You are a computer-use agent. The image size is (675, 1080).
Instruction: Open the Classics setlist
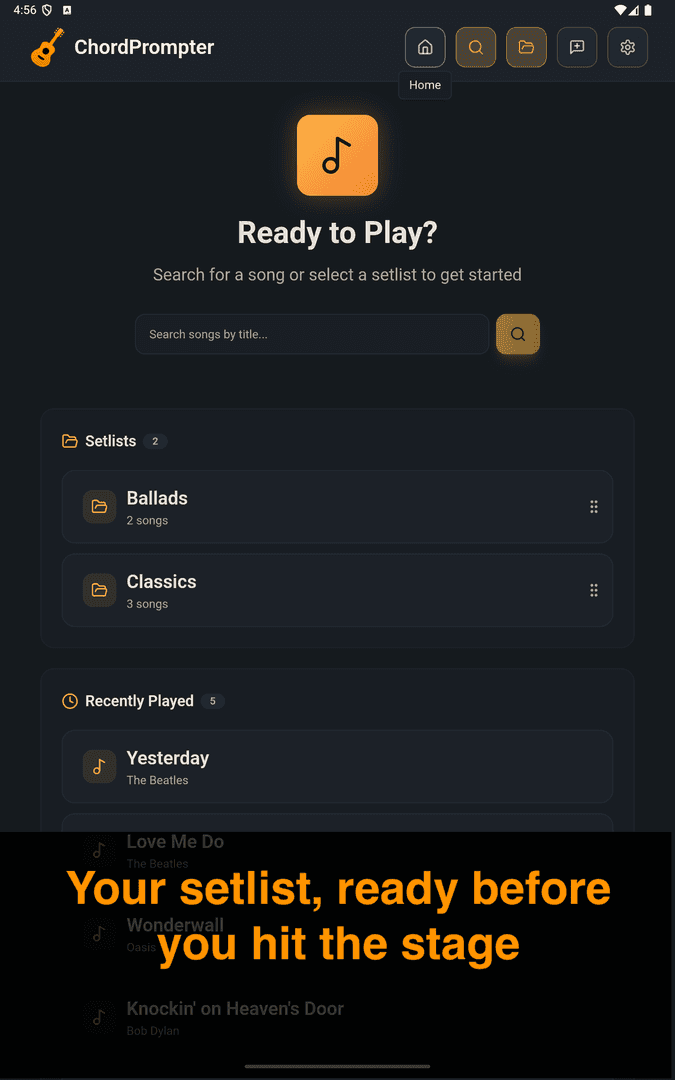pyautogui.click(x=338, y=590)
